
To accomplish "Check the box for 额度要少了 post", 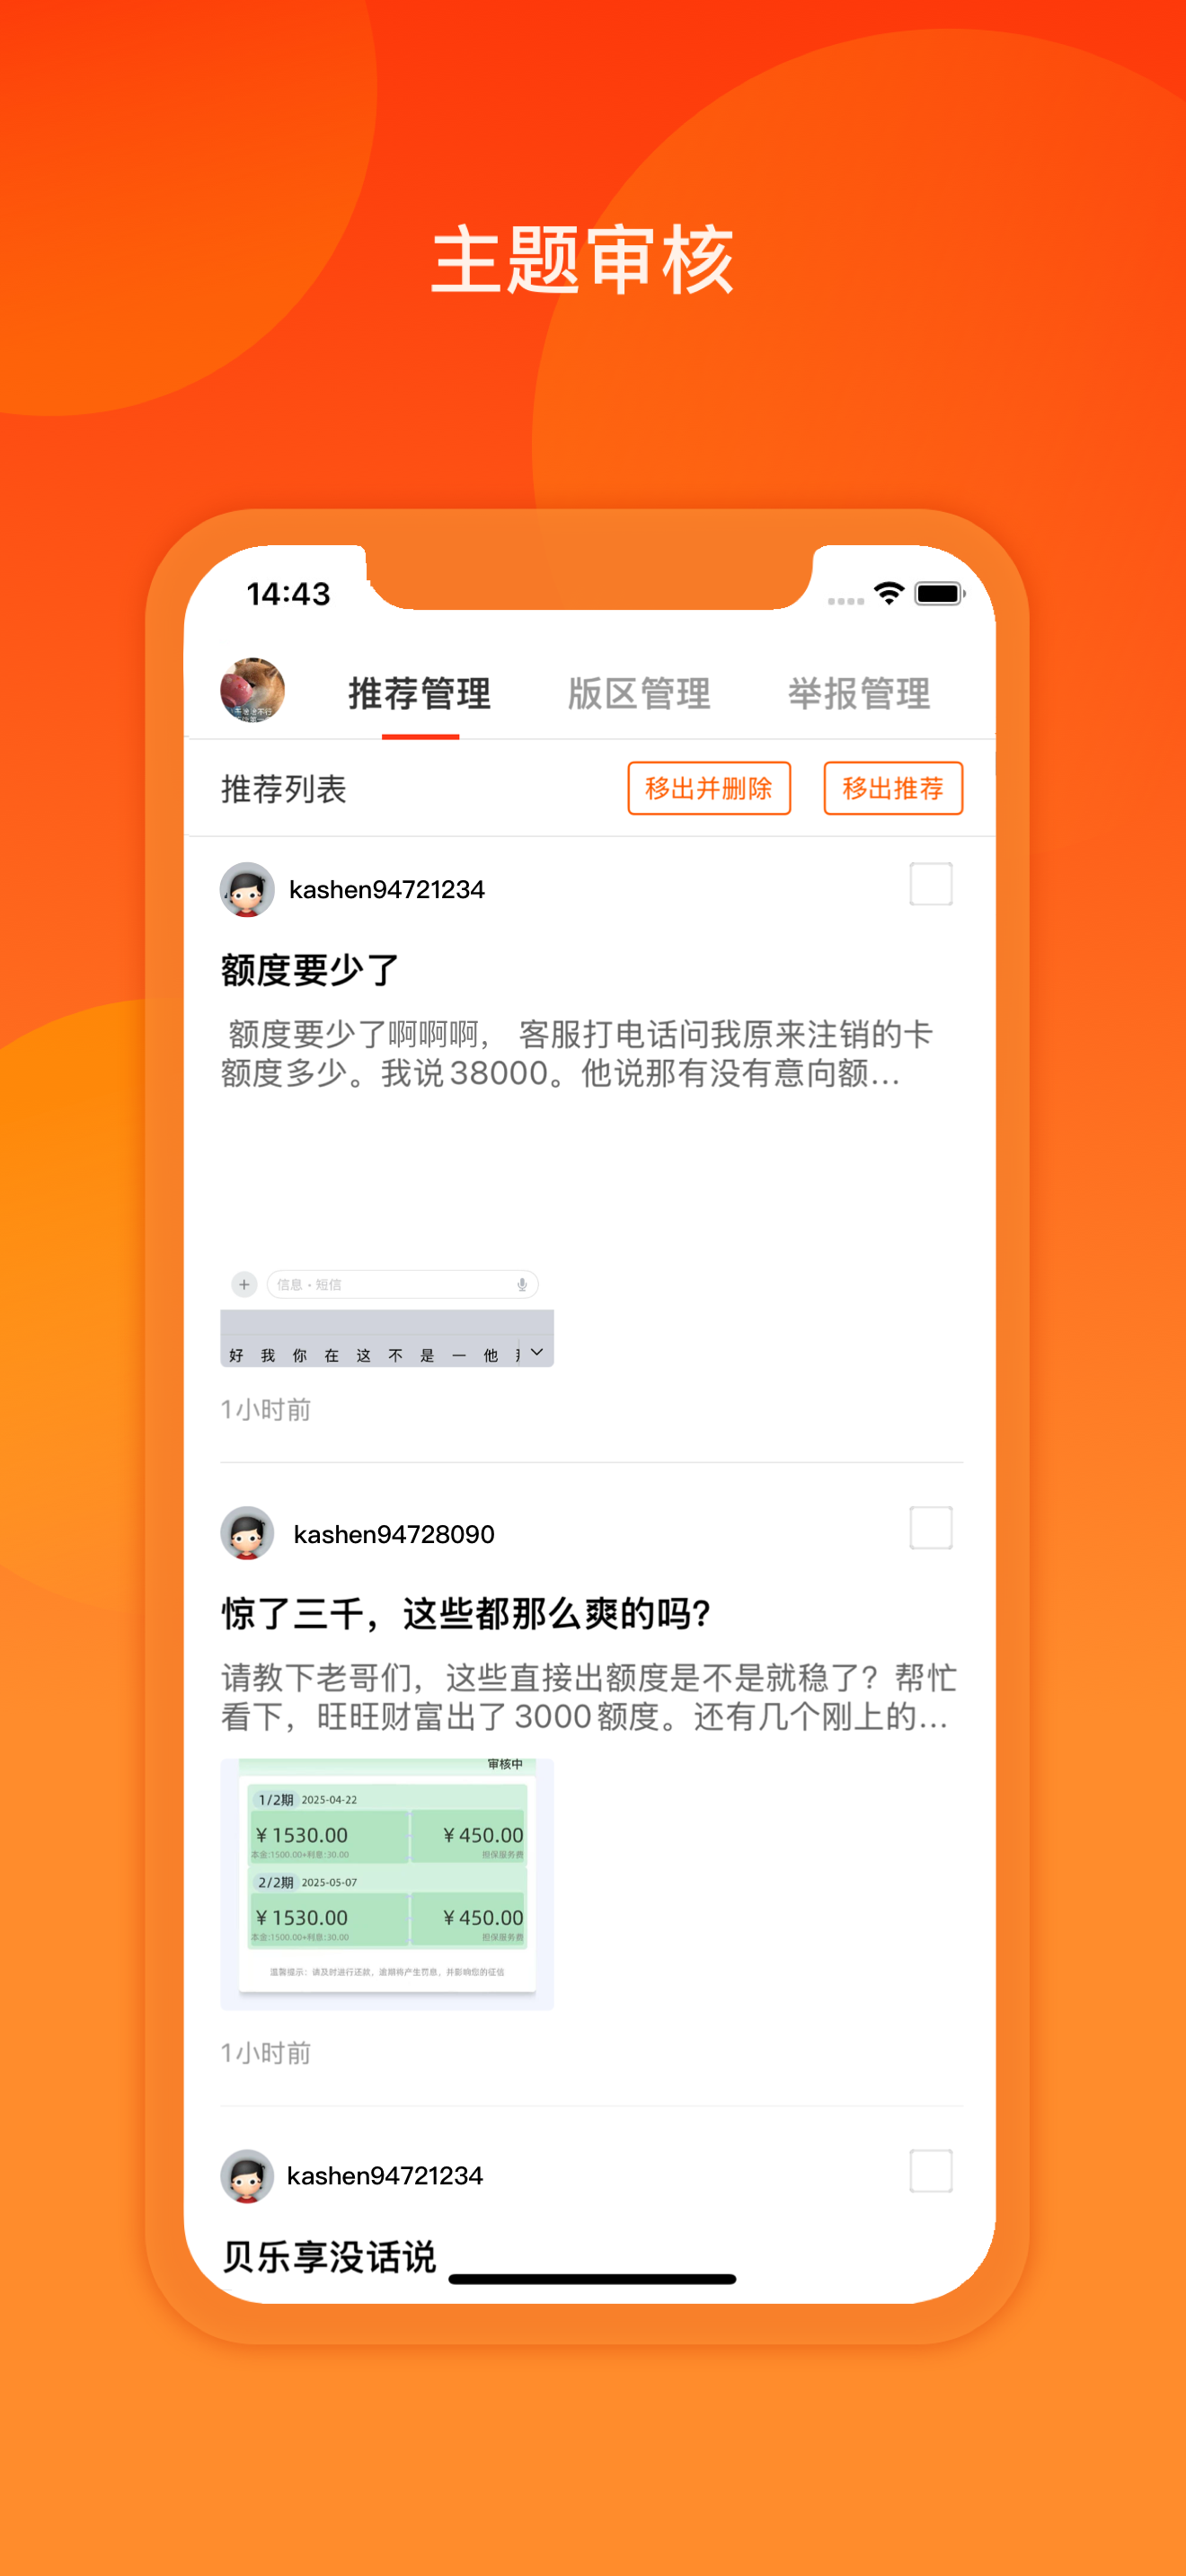I will pyautogui.click(x=931, y=884).
